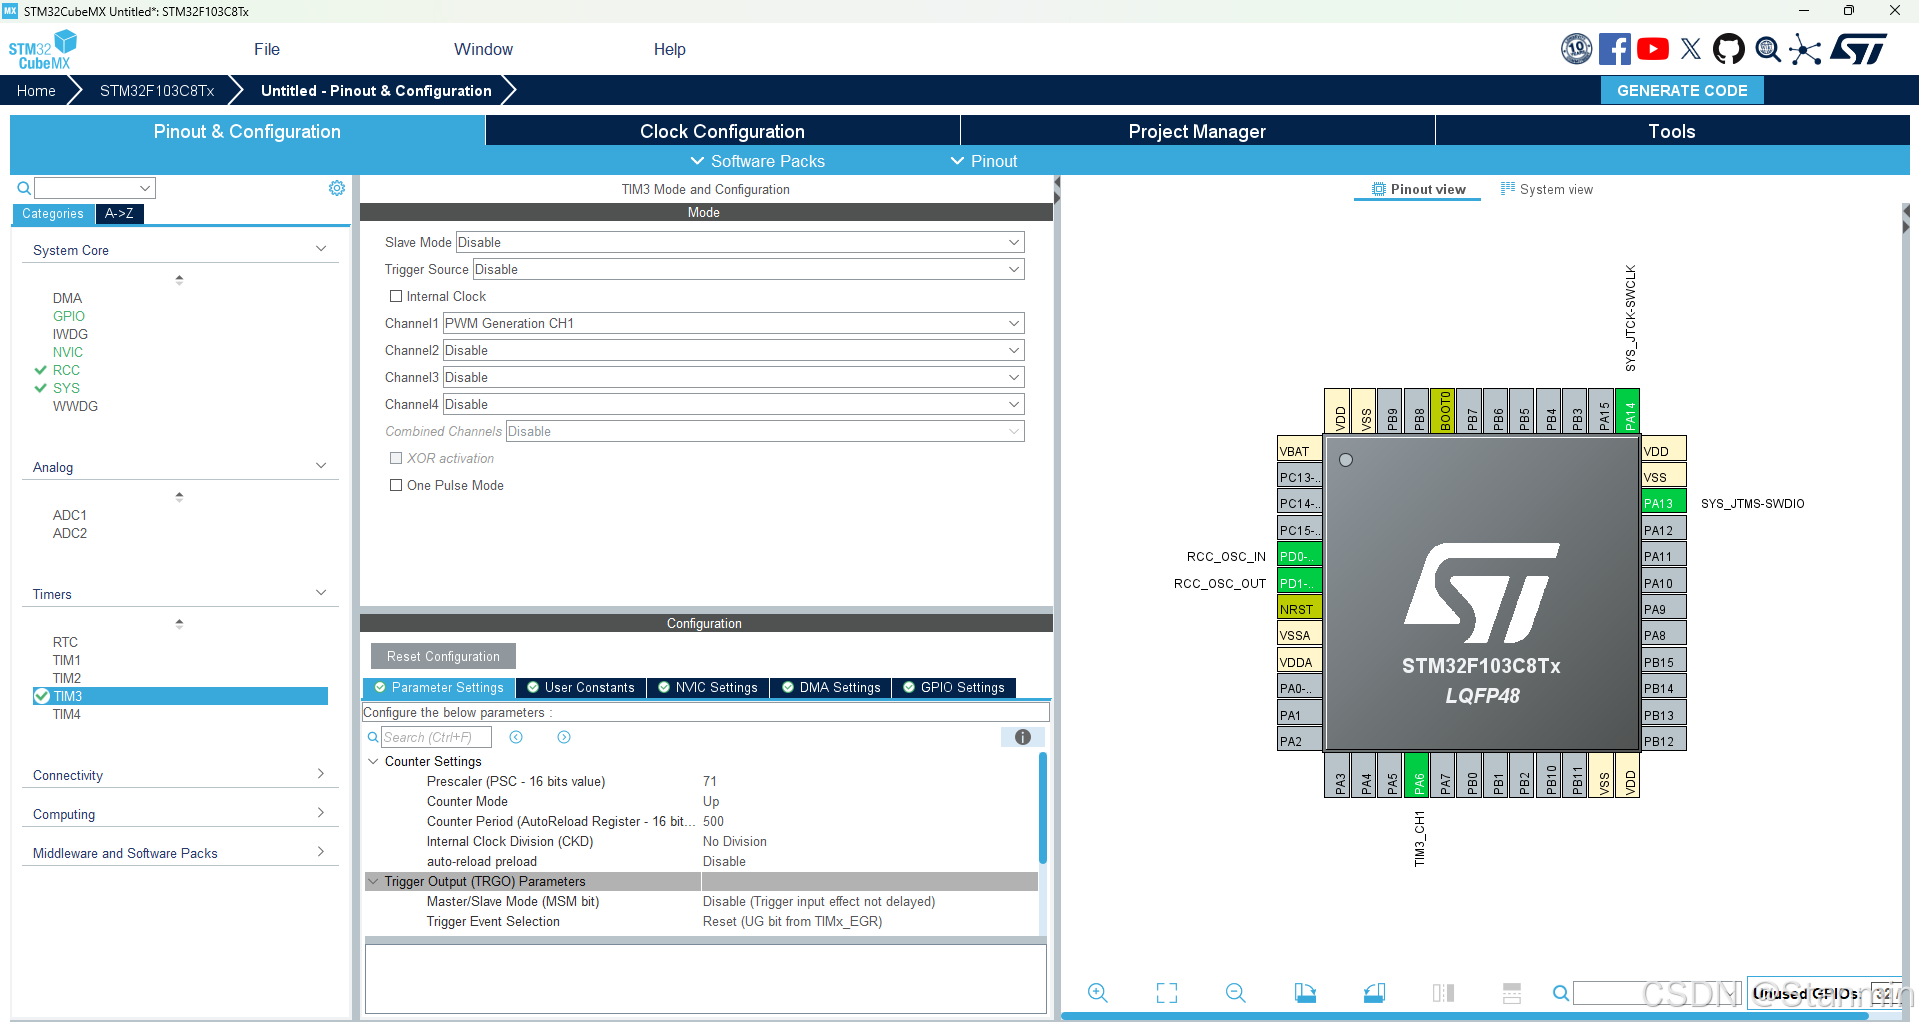
Task: Open the Channel1 PWM Generation dropdown
Action: 734,323
